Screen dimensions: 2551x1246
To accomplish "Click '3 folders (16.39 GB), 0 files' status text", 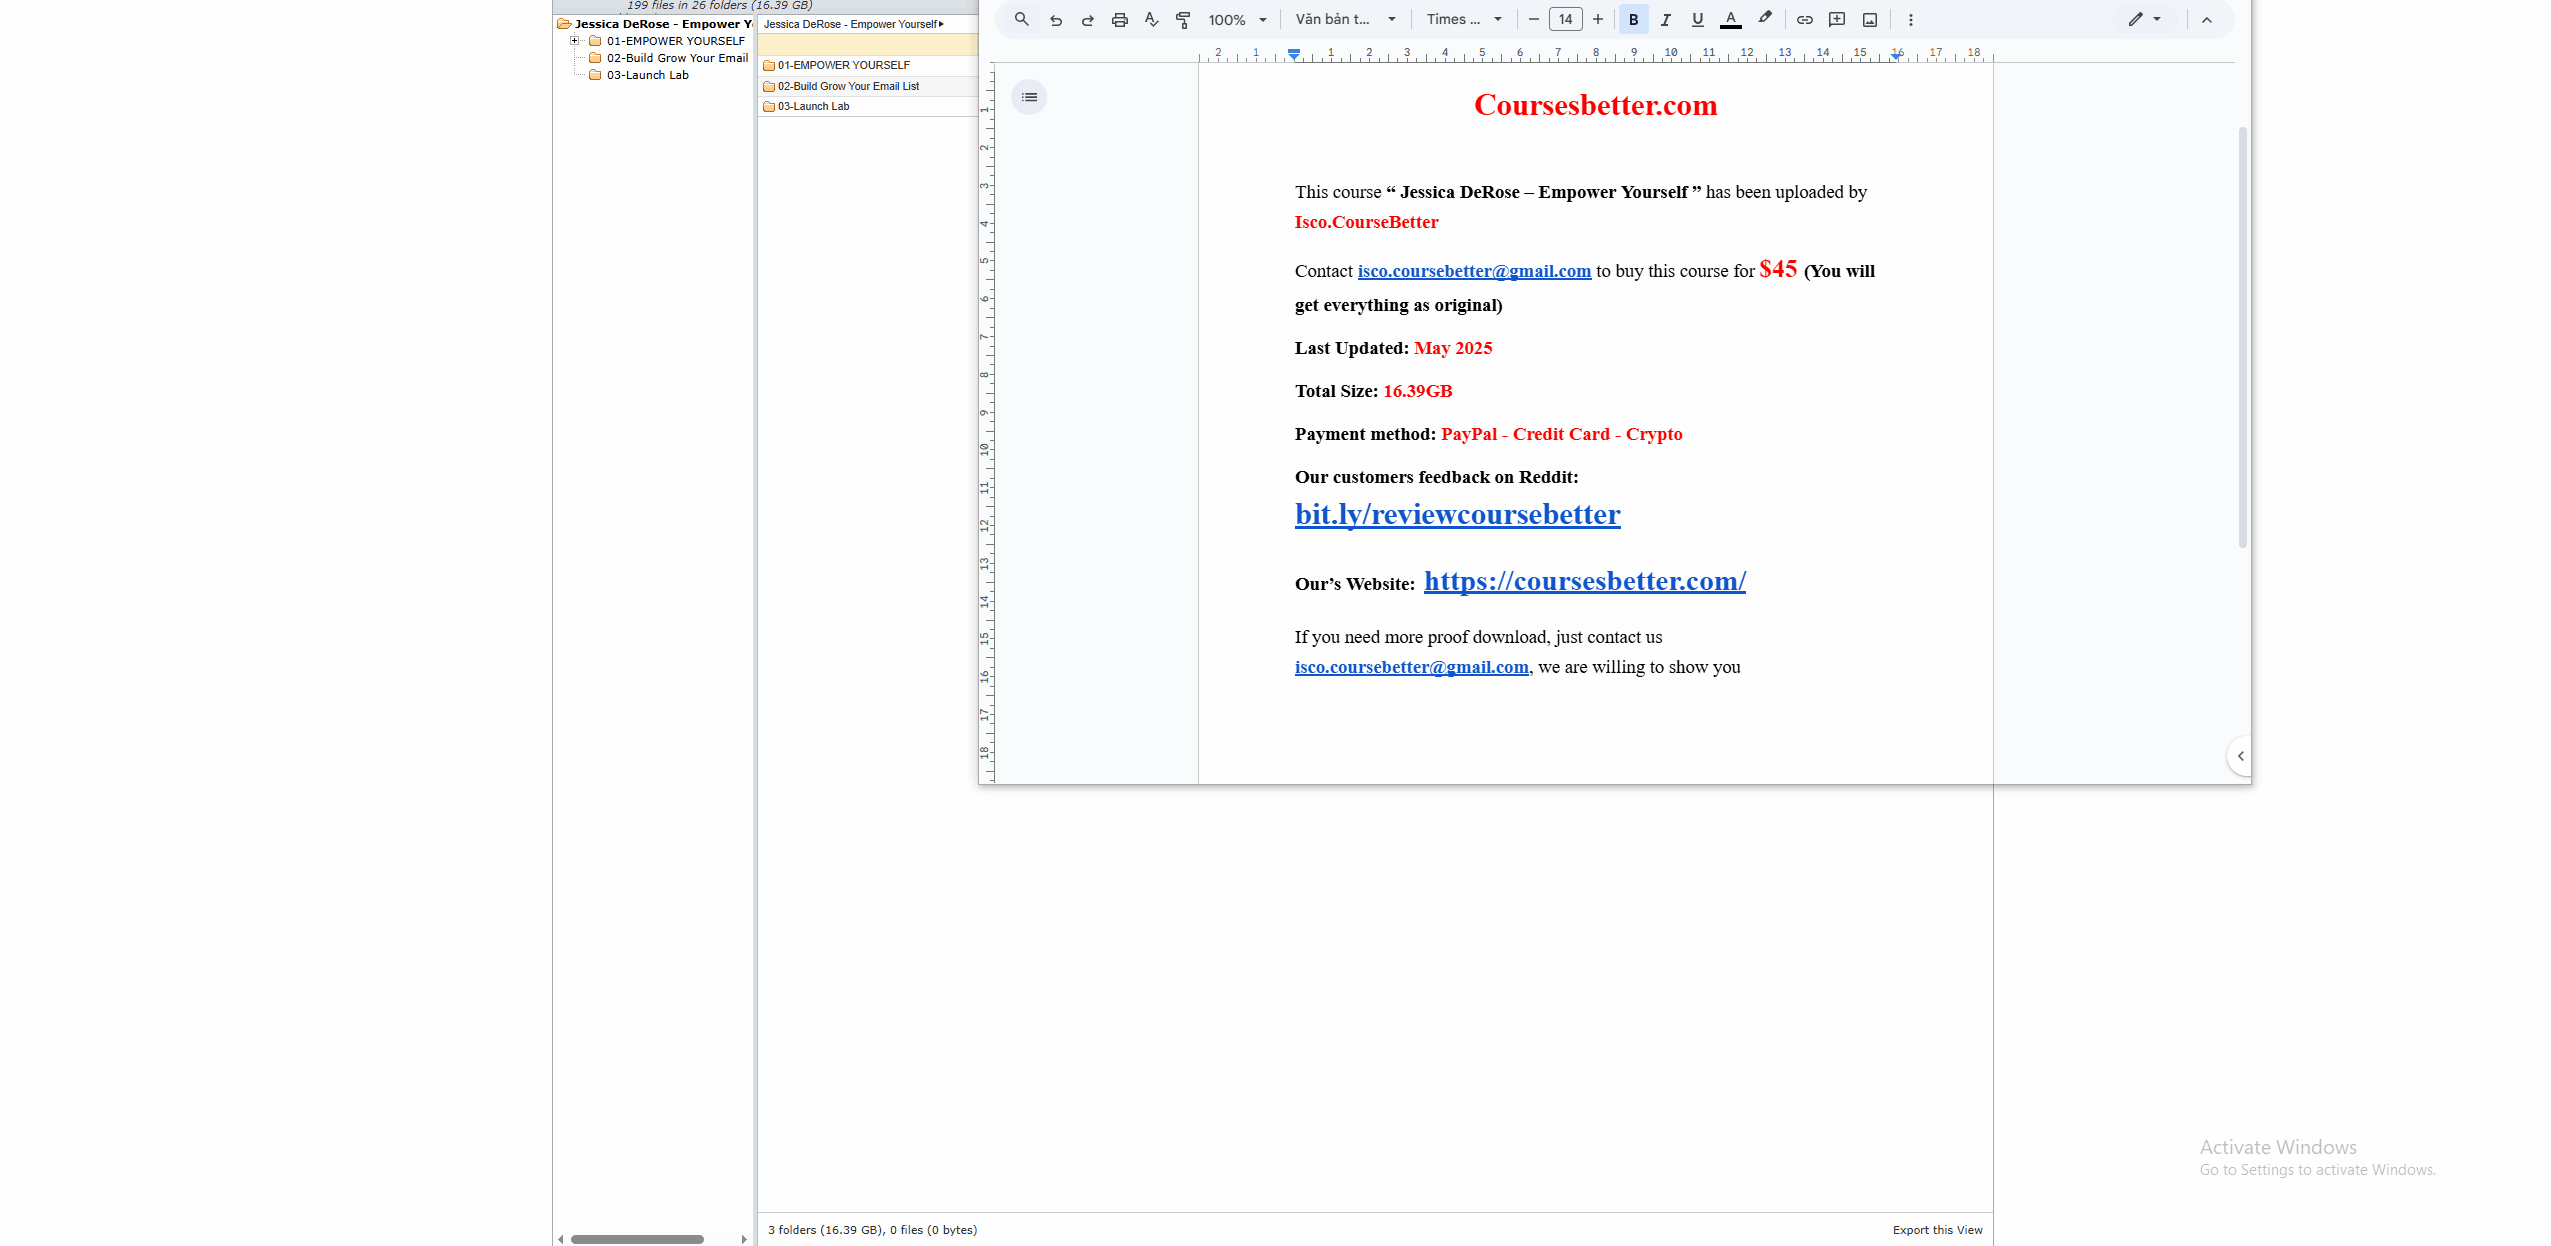I will point(872,1230).
